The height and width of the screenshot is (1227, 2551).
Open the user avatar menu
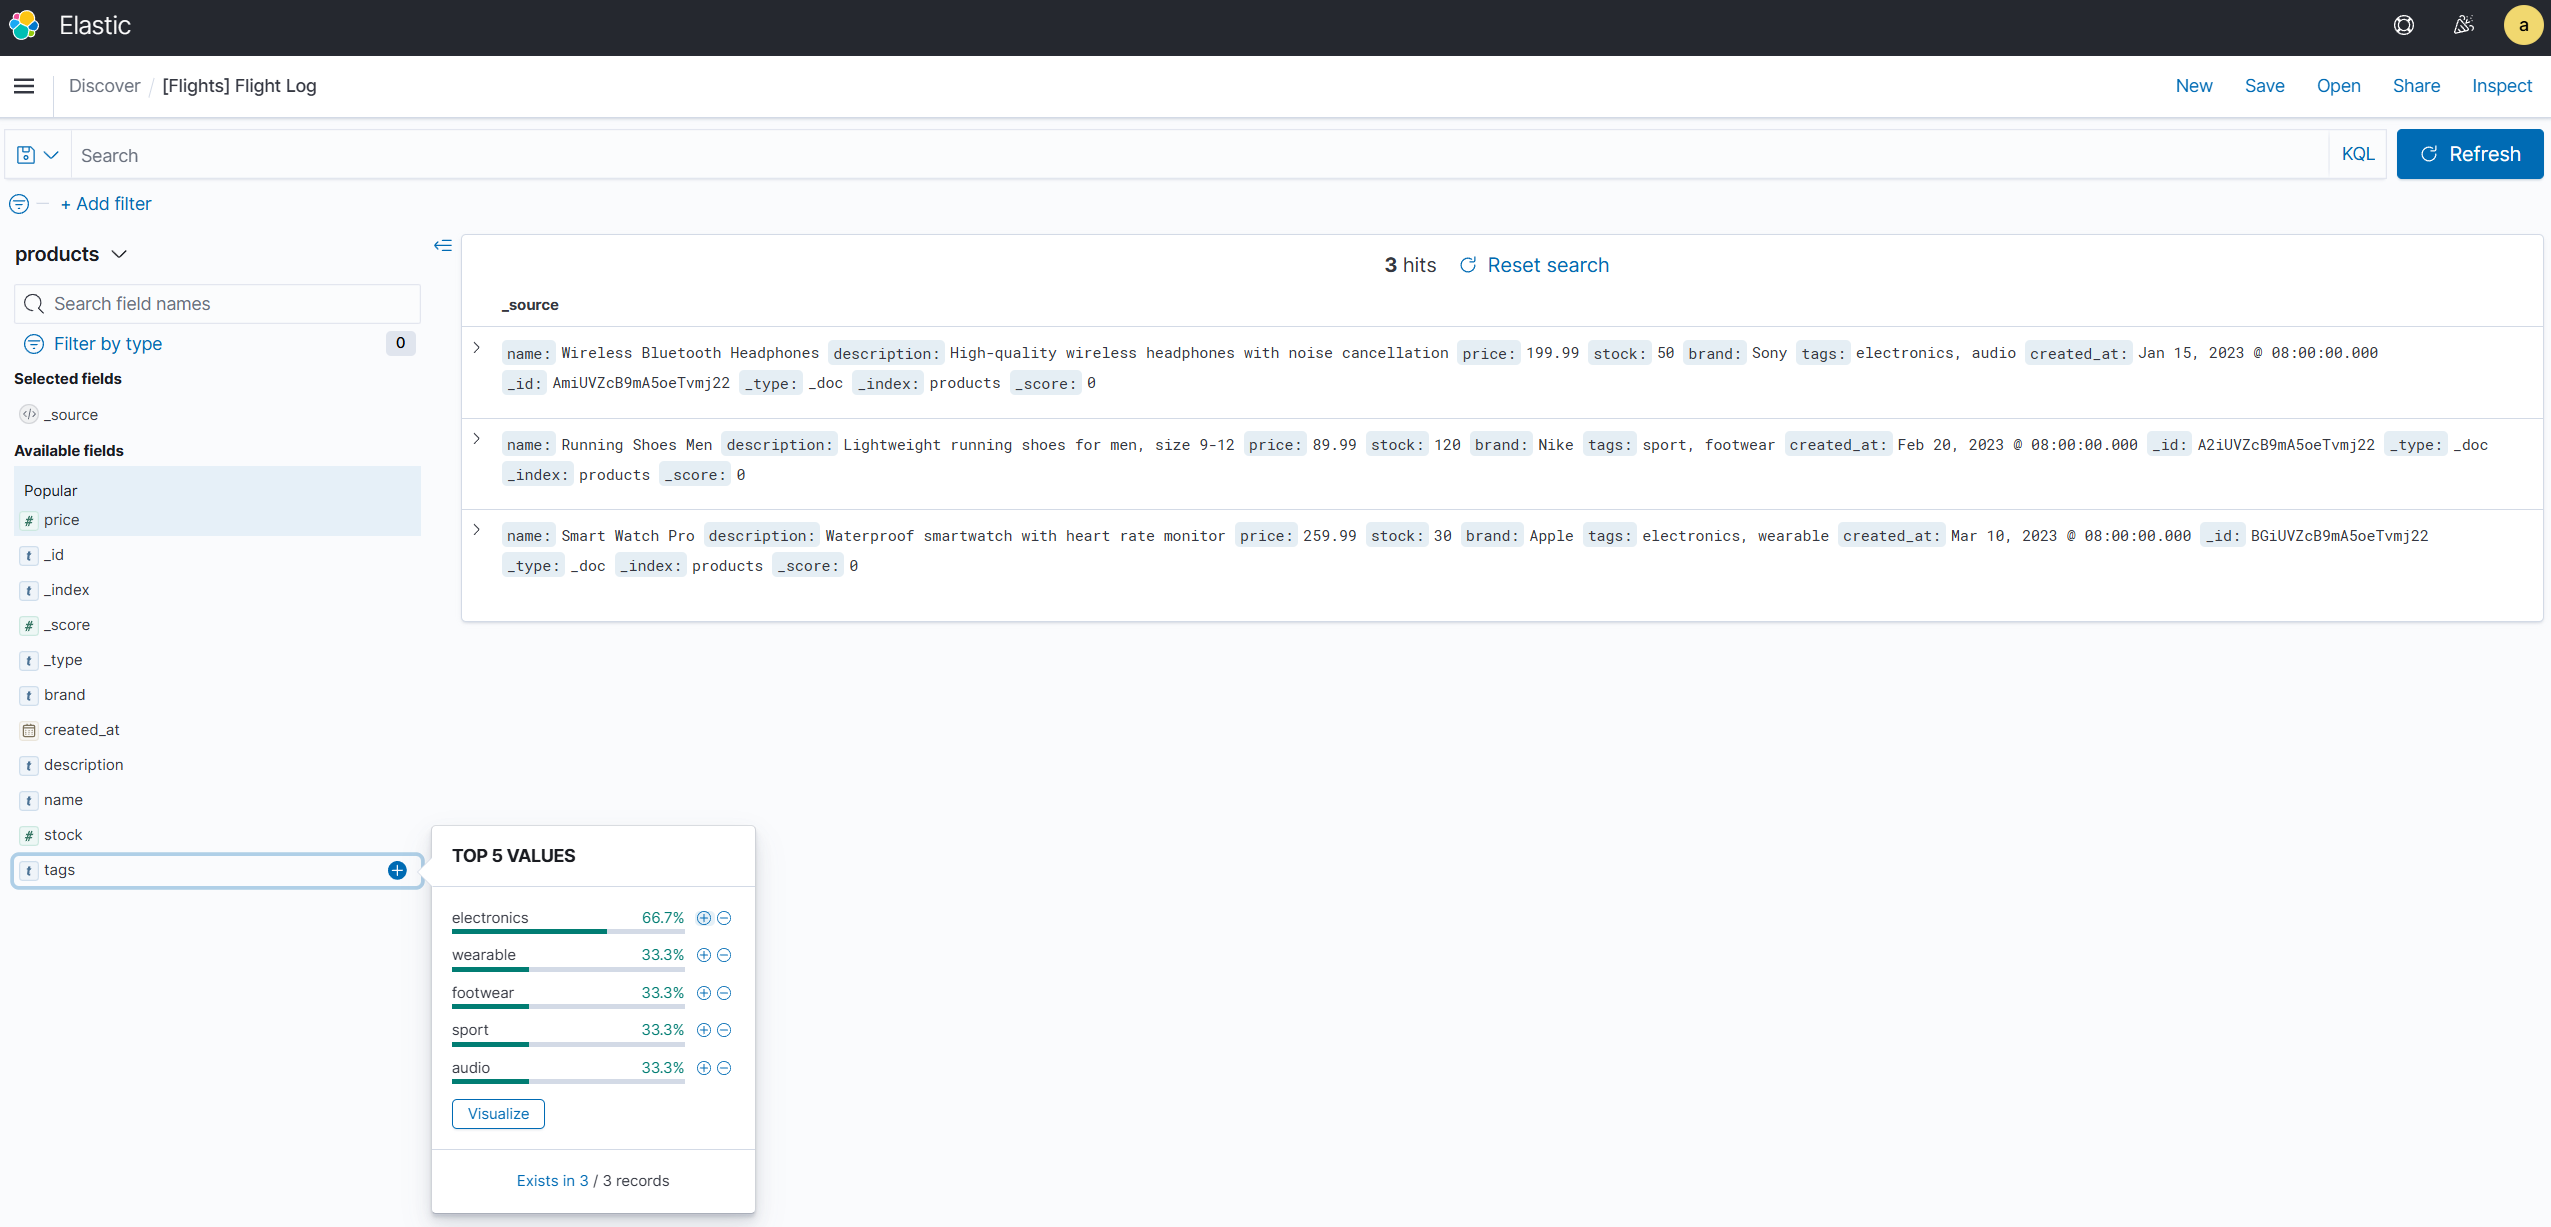coord(2523,26)
